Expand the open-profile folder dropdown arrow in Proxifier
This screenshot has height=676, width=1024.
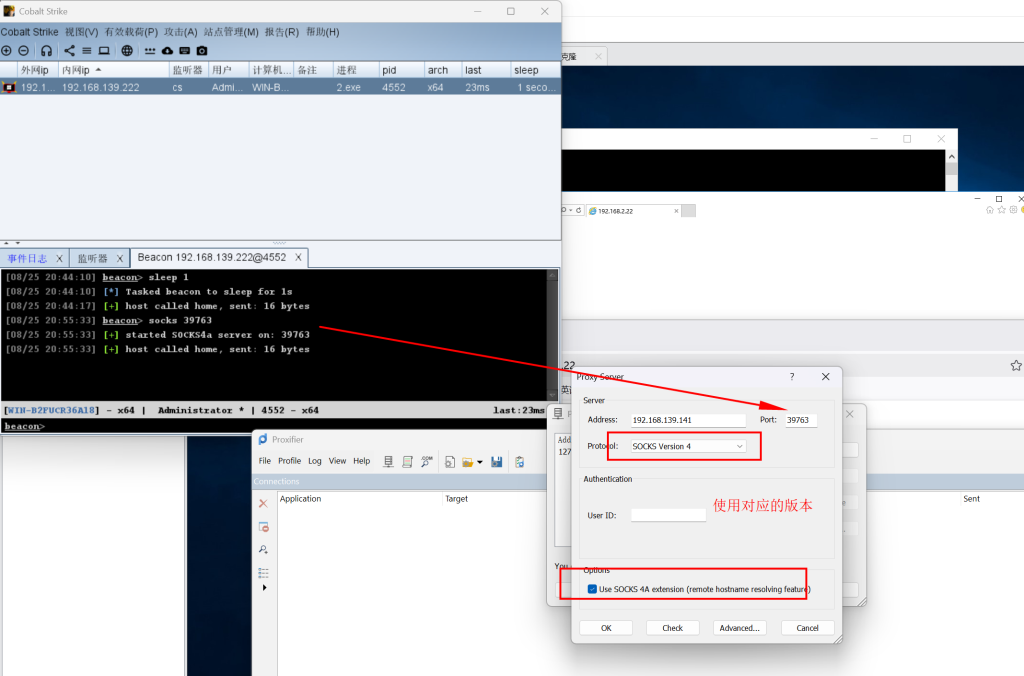coord(480,462)
